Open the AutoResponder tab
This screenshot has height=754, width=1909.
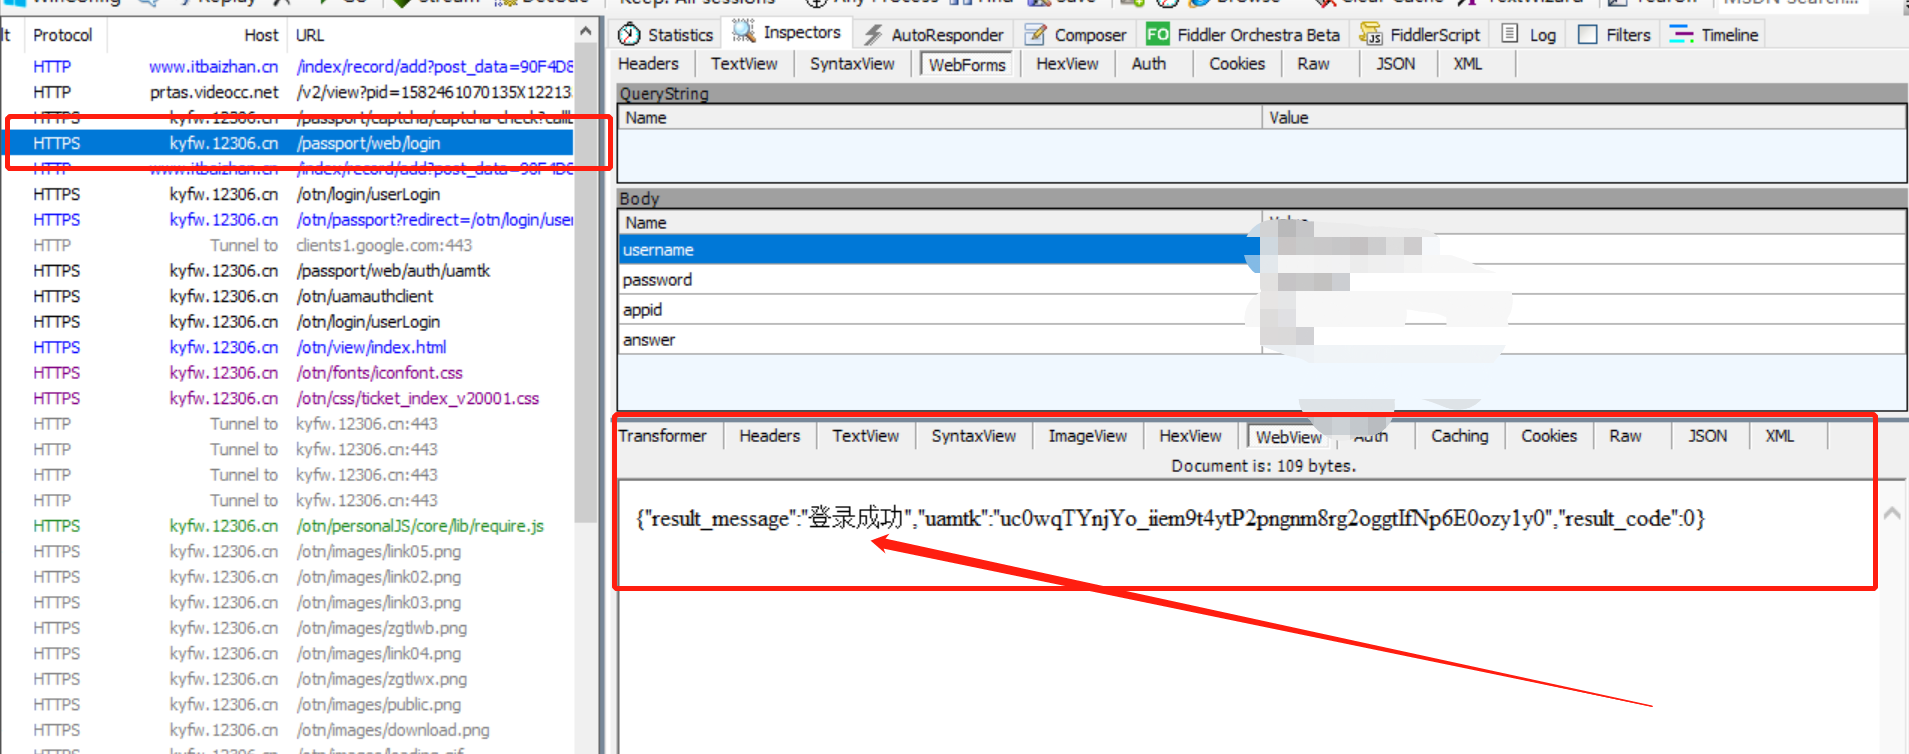933,35
